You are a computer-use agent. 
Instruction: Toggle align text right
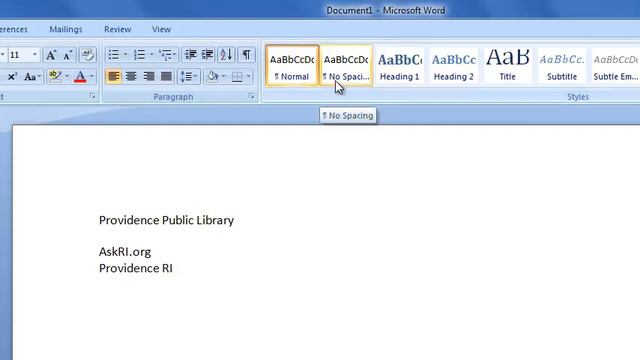coord(149,76)
